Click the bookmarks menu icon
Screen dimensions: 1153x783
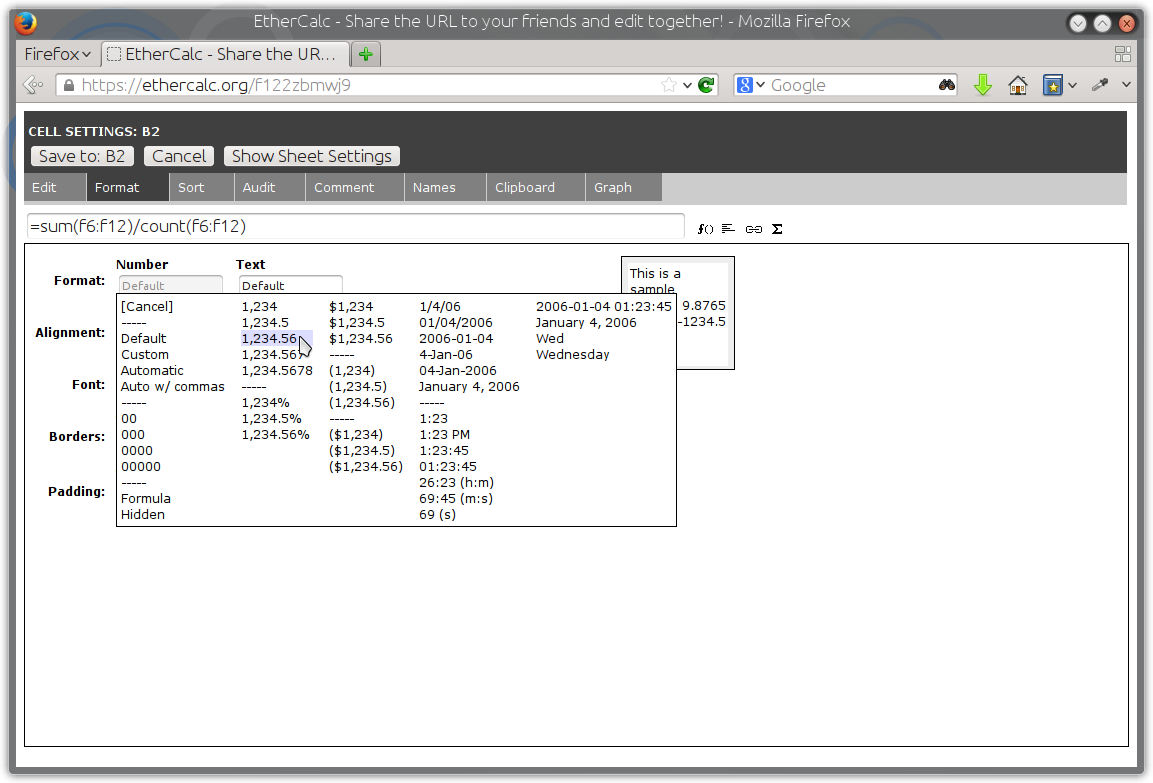1053,85
